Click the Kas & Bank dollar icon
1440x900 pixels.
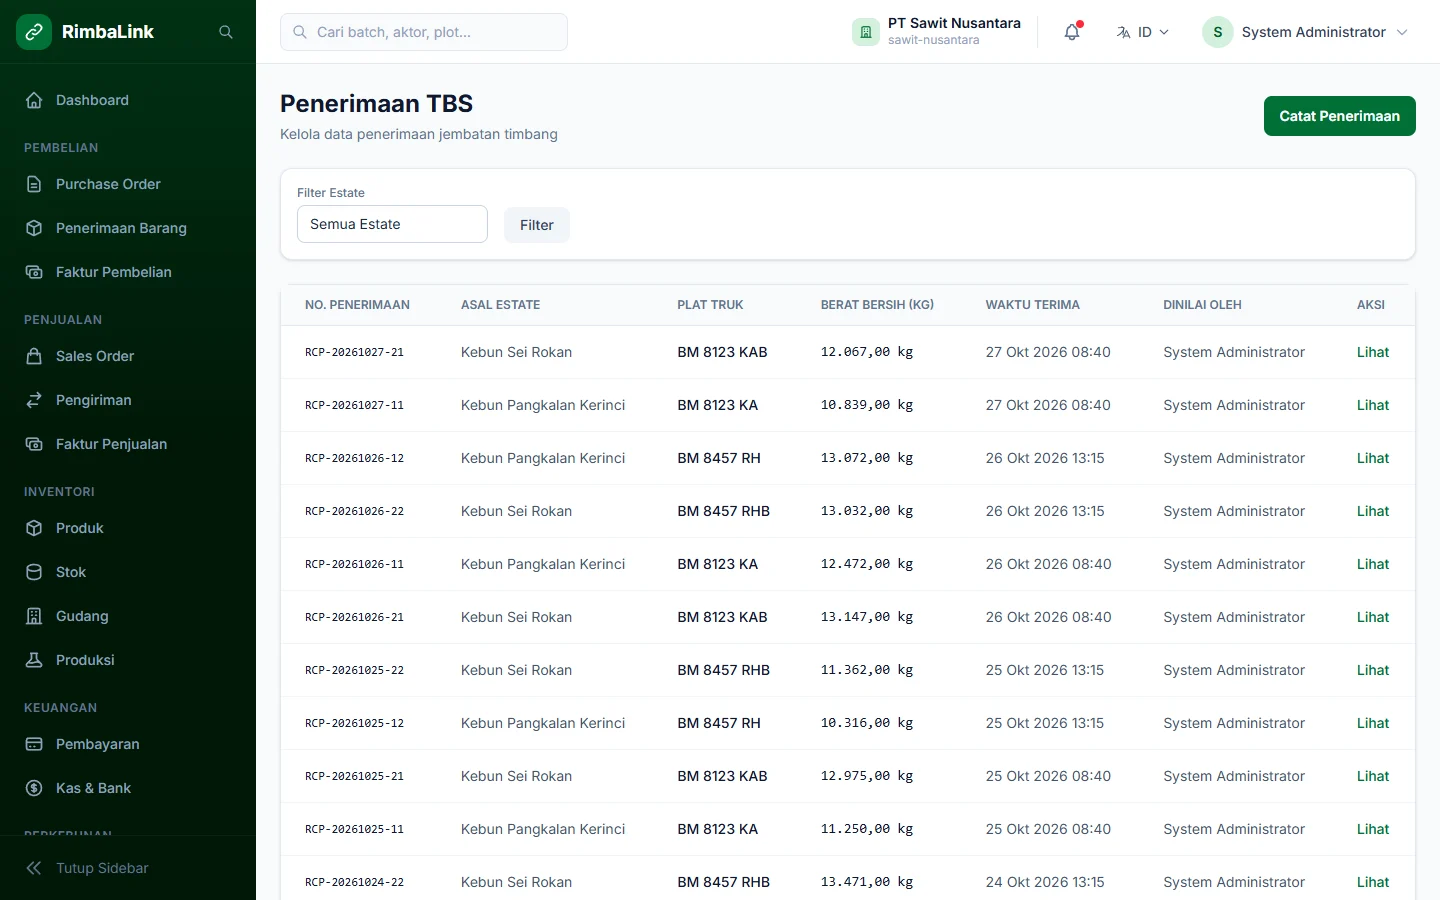coord(34,788)
